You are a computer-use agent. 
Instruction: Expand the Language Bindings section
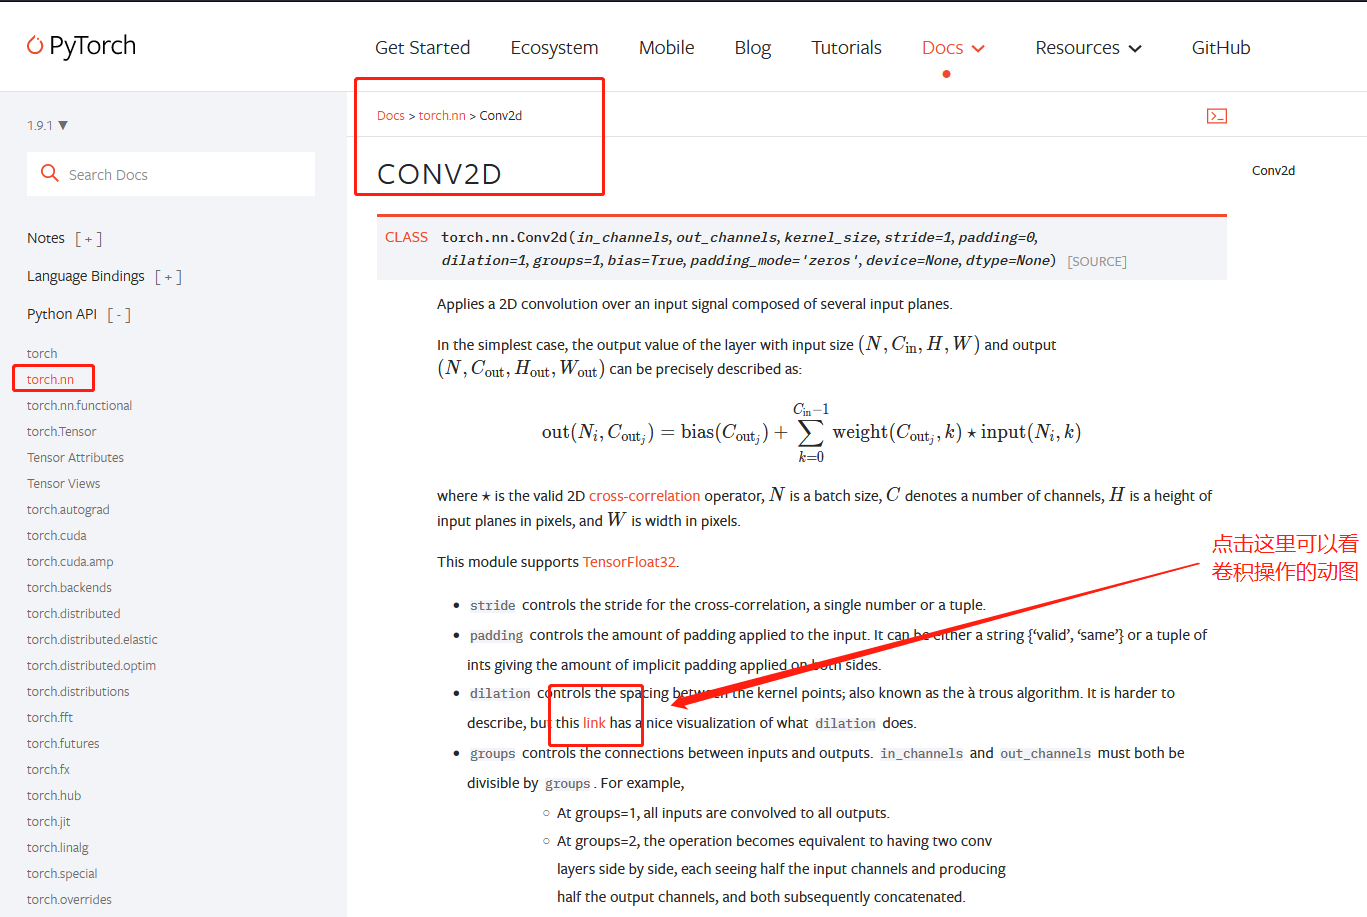[169, 276]
